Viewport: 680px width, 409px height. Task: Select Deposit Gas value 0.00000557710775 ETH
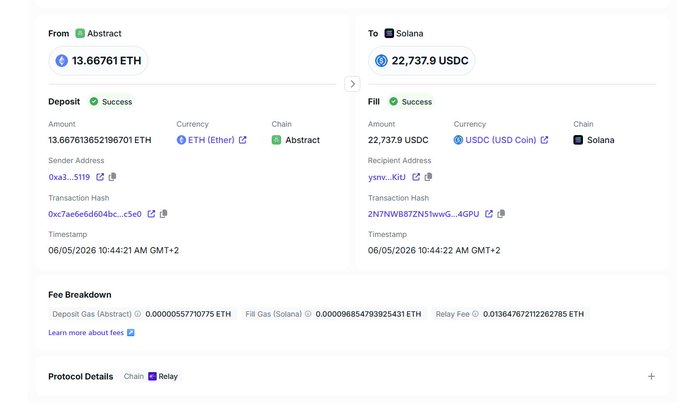click(188, 314)
